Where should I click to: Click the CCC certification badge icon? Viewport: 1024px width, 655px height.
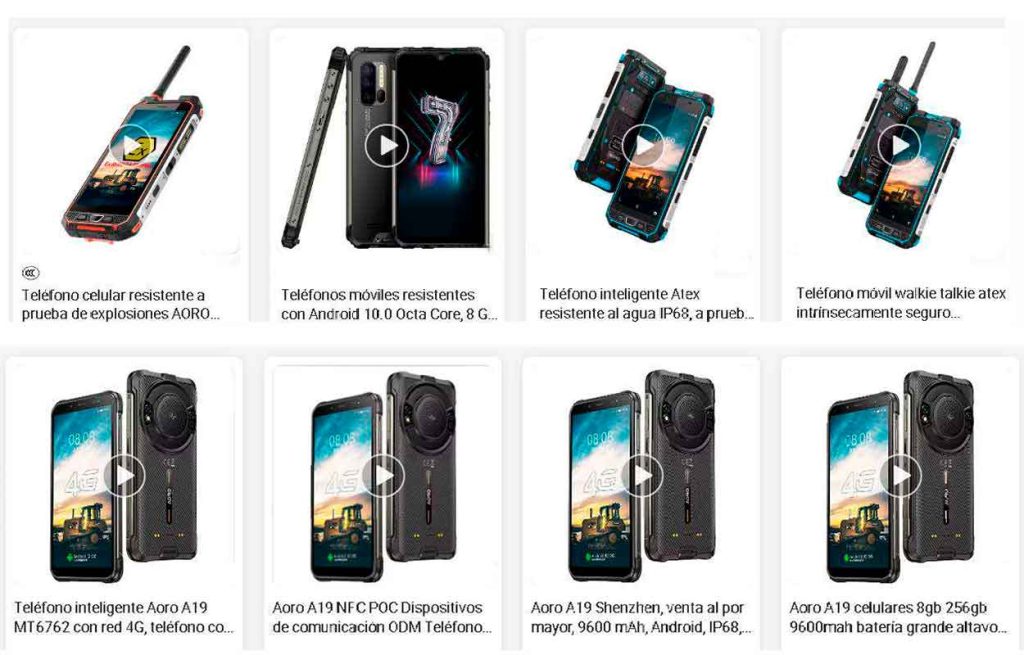coord(31,272)
